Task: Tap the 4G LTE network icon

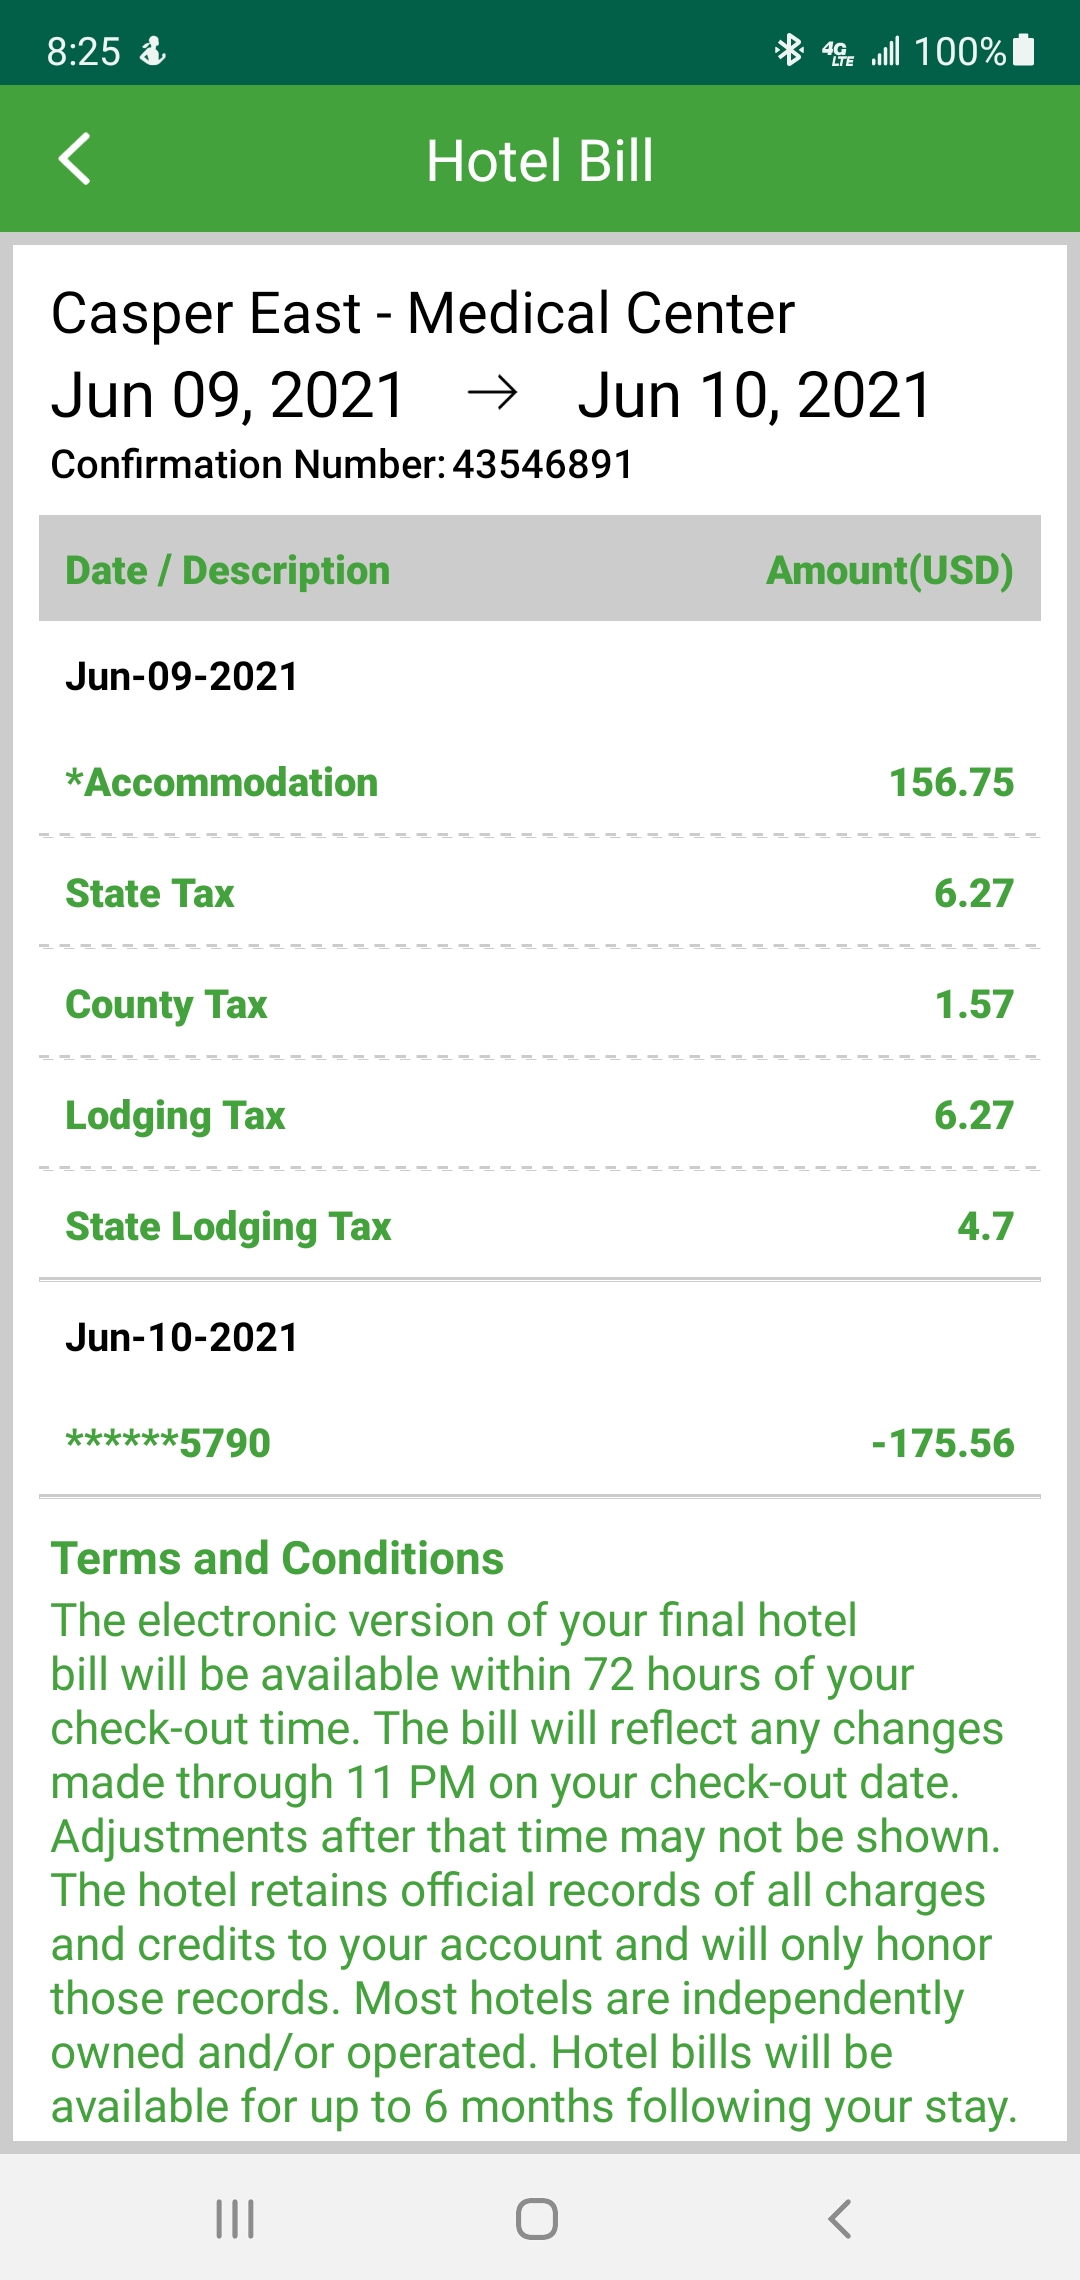Action: (x=837, y=51)
